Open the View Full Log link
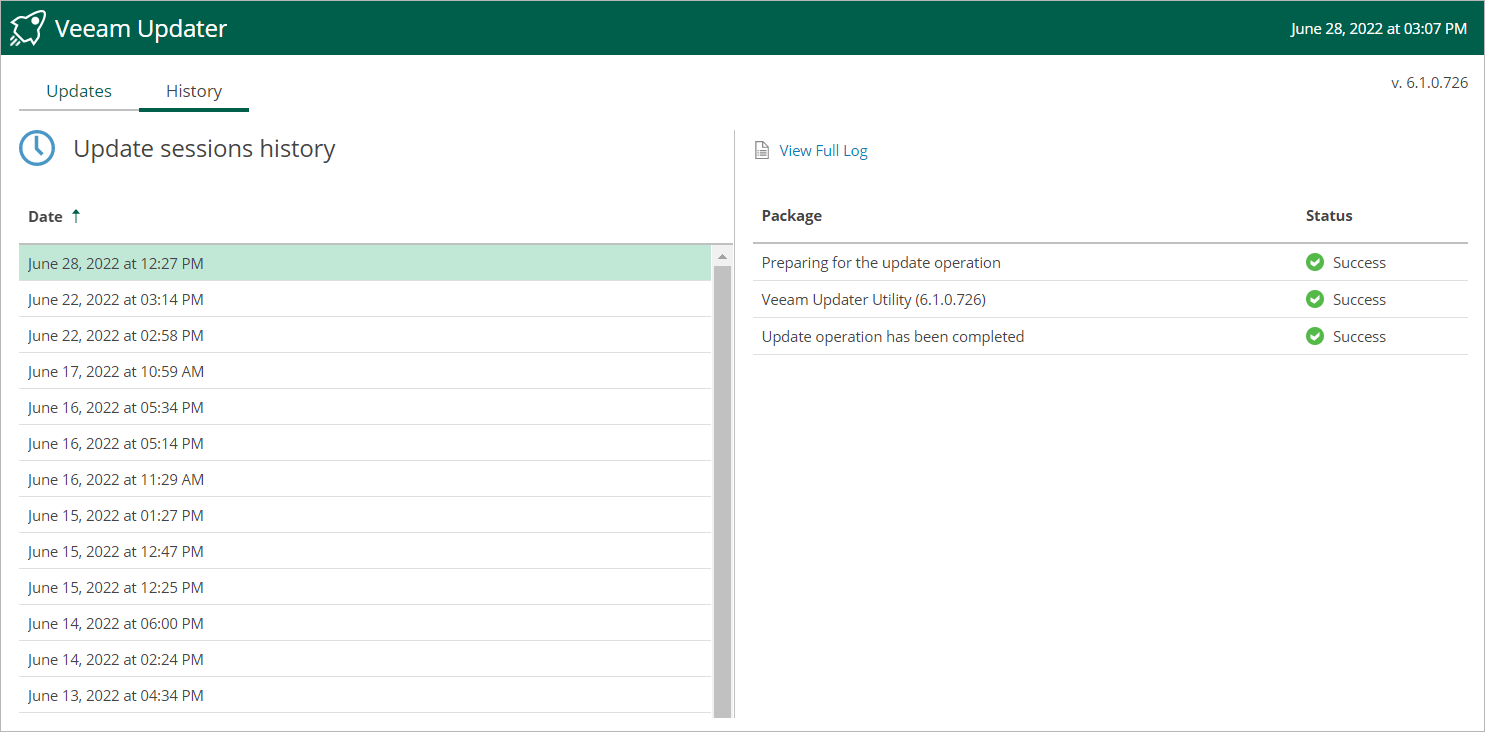 [x=823, y=151]
